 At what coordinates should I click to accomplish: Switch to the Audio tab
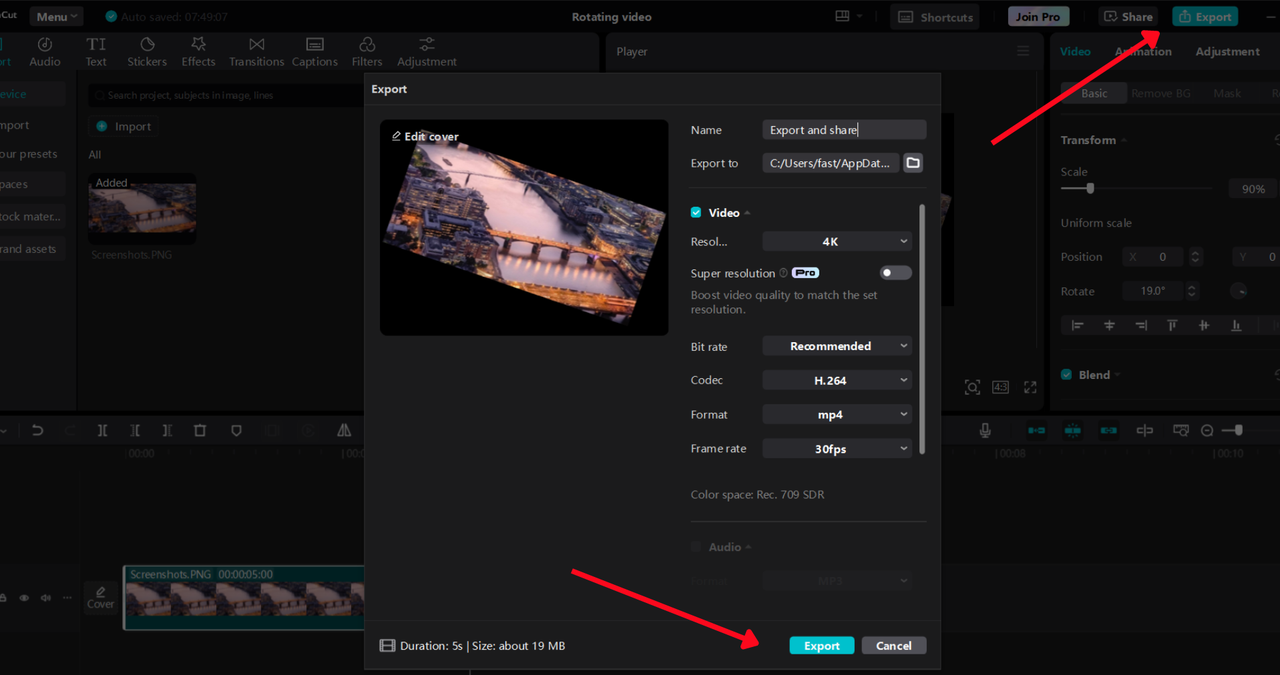(x=45, y=52)
